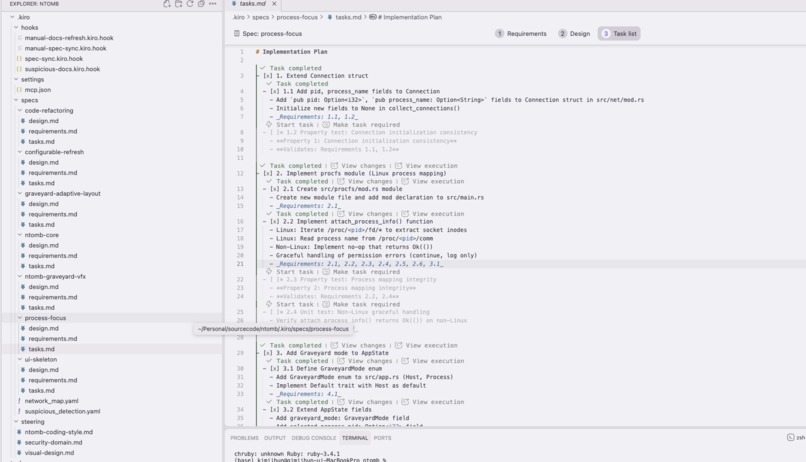Close the tasks.md editor tab
Image resolution: width=806 pixels, height=462 pixels.
(274, 4)
